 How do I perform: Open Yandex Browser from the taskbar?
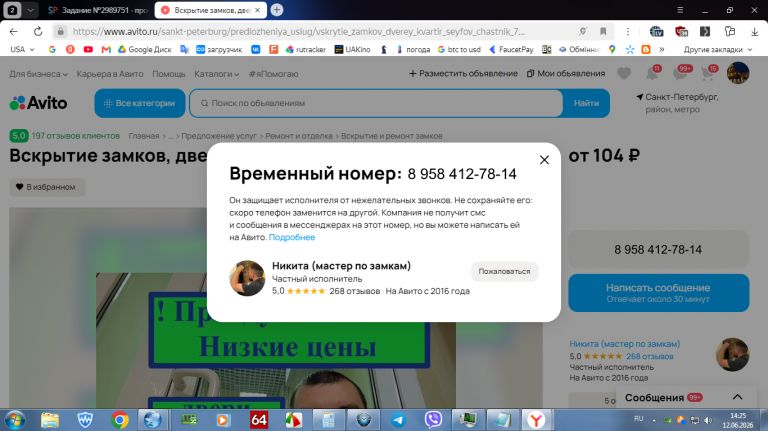(536, 420)
